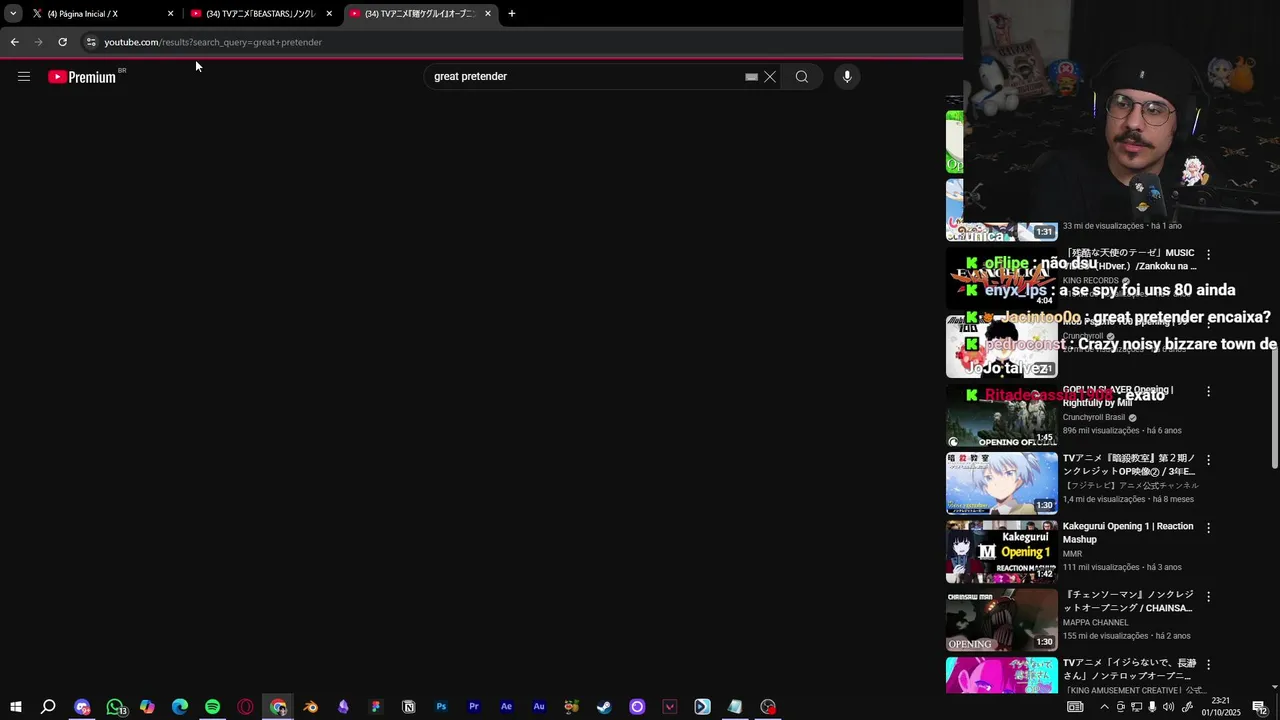Open Premiere Pro from the taskbar

coord(474,707)
